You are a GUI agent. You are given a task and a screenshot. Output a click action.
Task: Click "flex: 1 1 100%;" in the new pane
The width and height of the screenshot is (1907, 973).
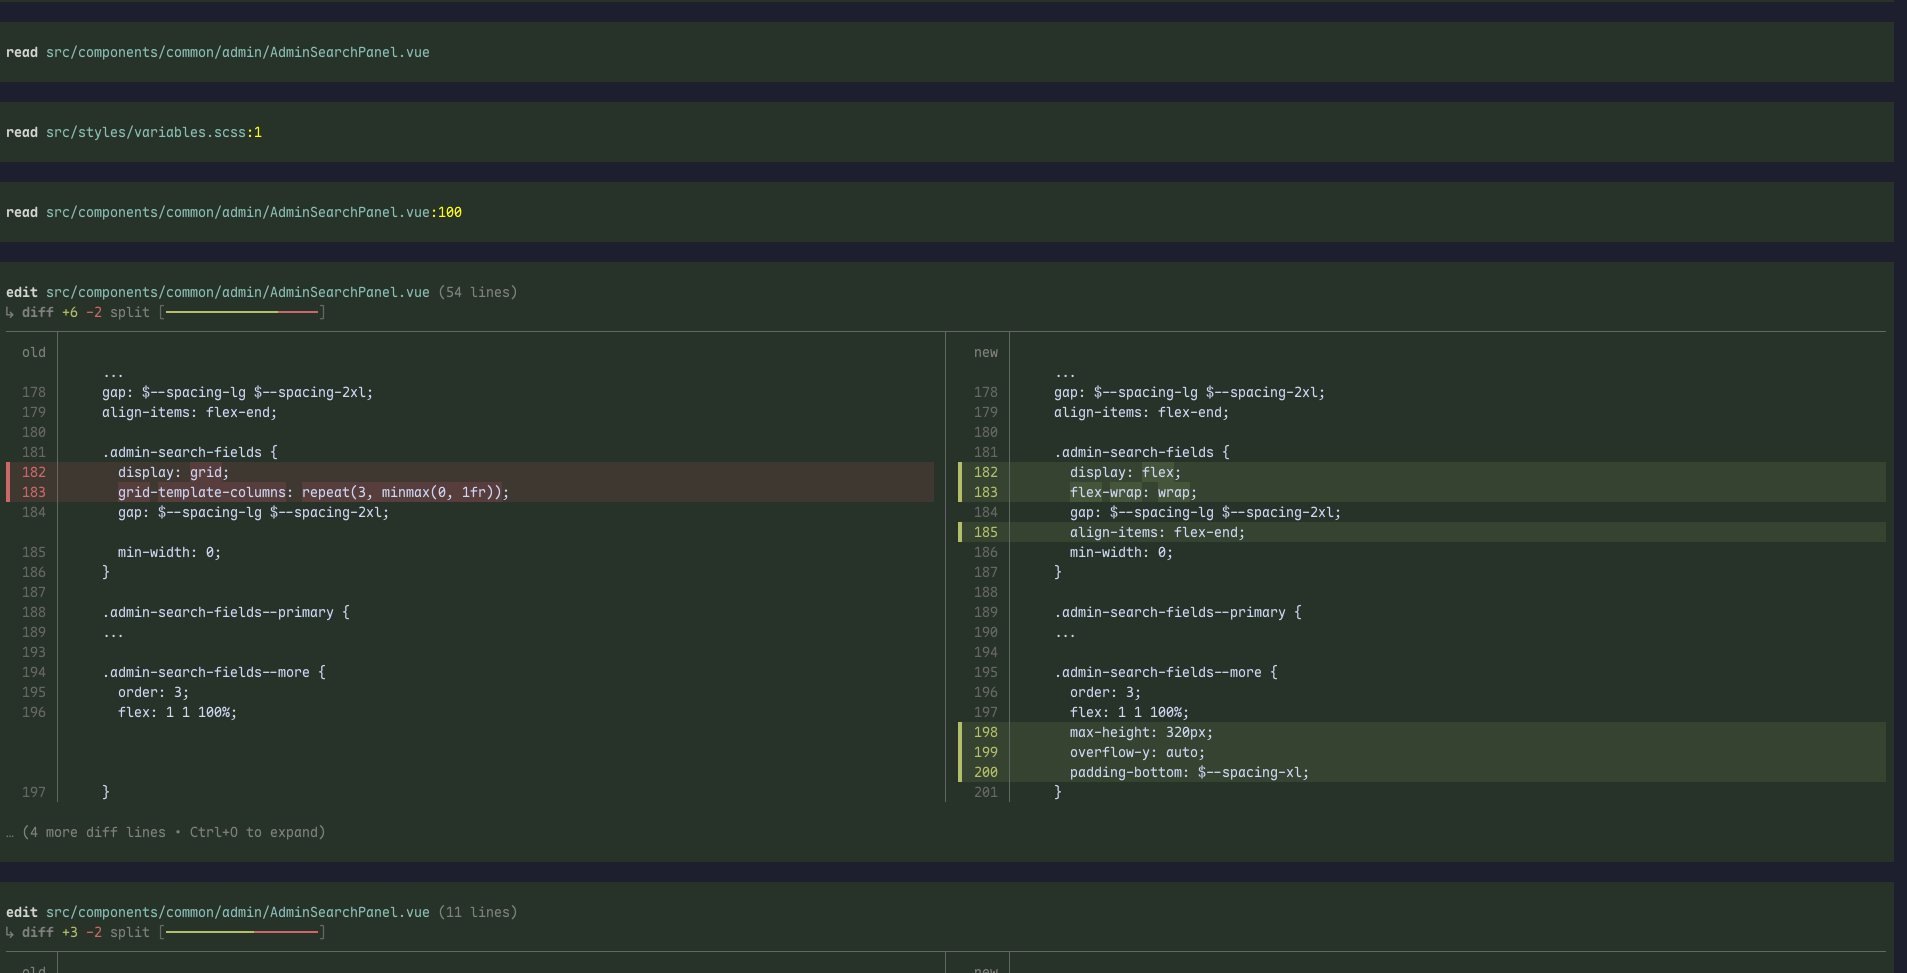[1130, 712]
